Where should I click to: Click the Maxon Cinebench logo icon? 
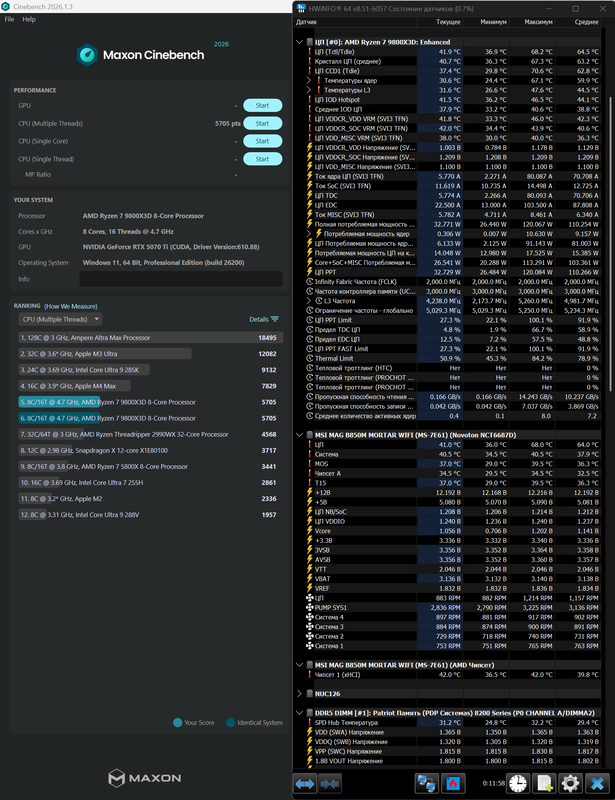pos(87,55)
